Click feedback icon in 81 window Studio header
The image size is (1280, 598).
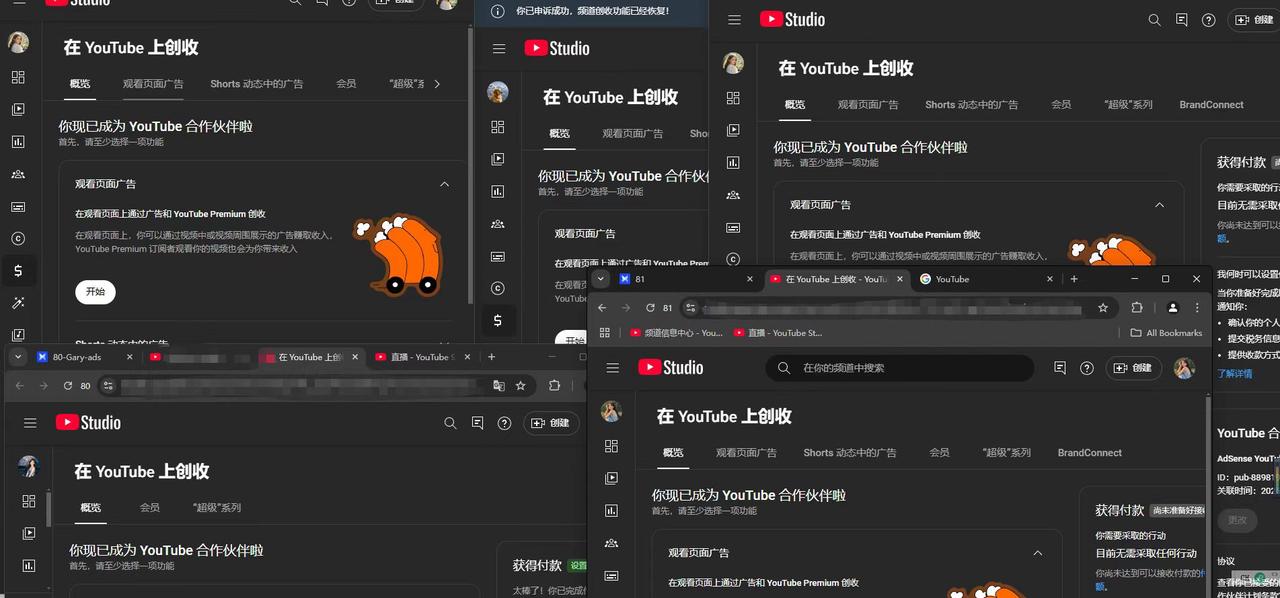click(1060, 368)
